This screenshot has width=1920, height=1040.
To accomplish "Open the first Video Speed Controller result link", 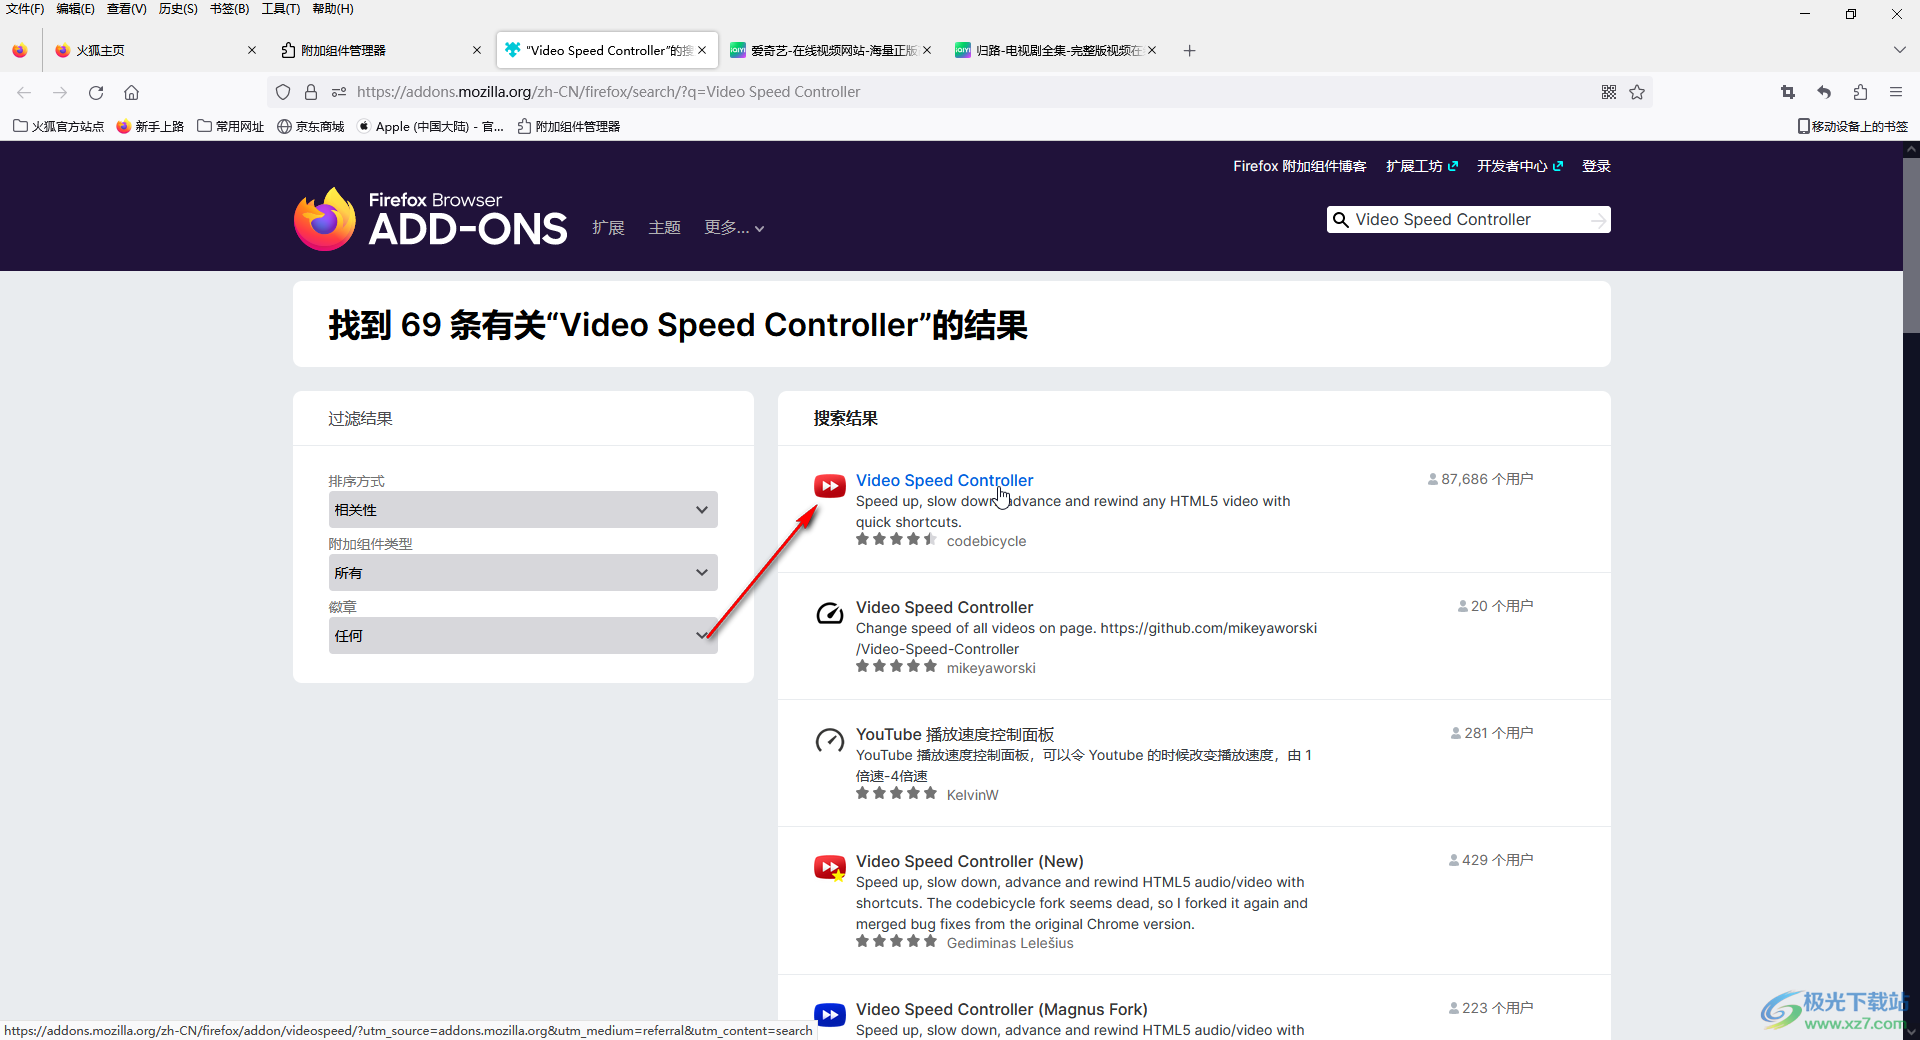I will tap(944, 480).
